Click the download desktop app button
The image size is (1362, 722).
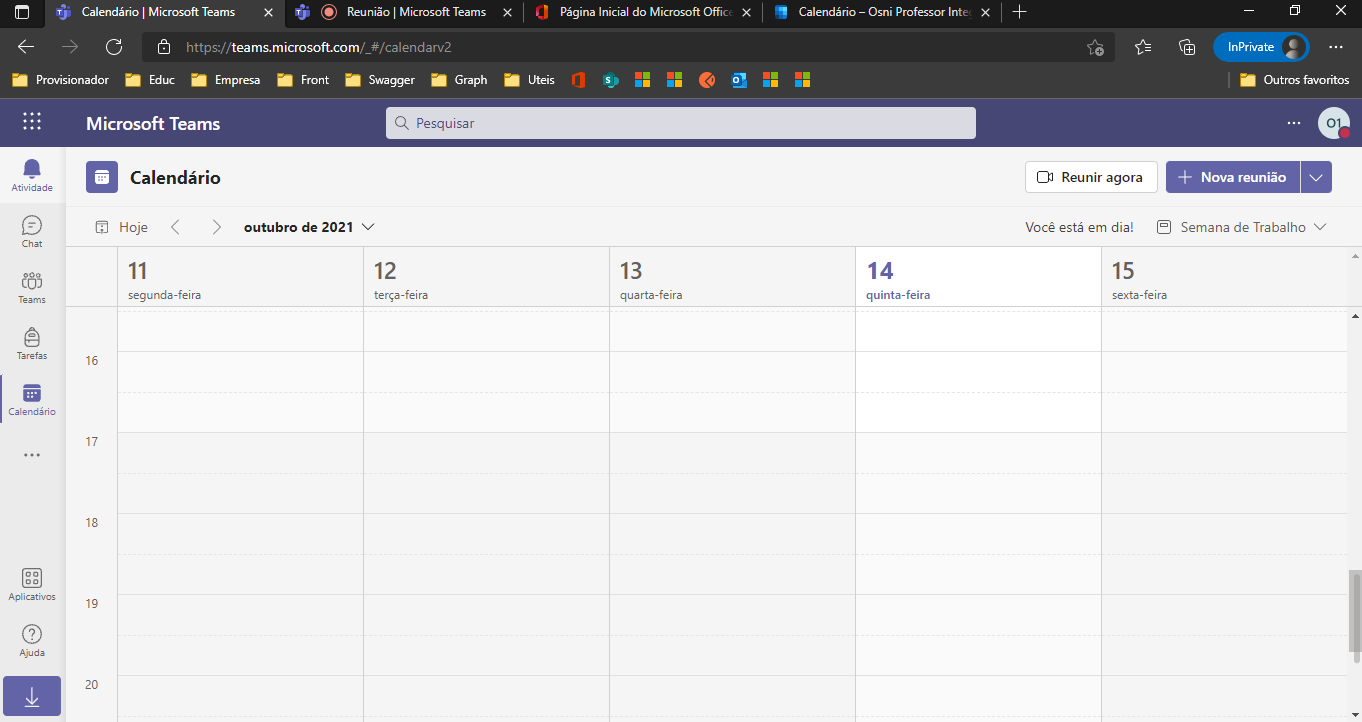[32, 696]
